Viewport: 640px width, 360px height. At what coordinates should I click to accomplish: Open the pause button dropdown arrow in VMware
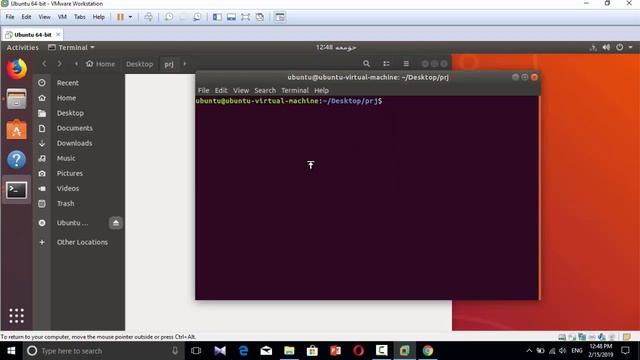coord(131,17)
